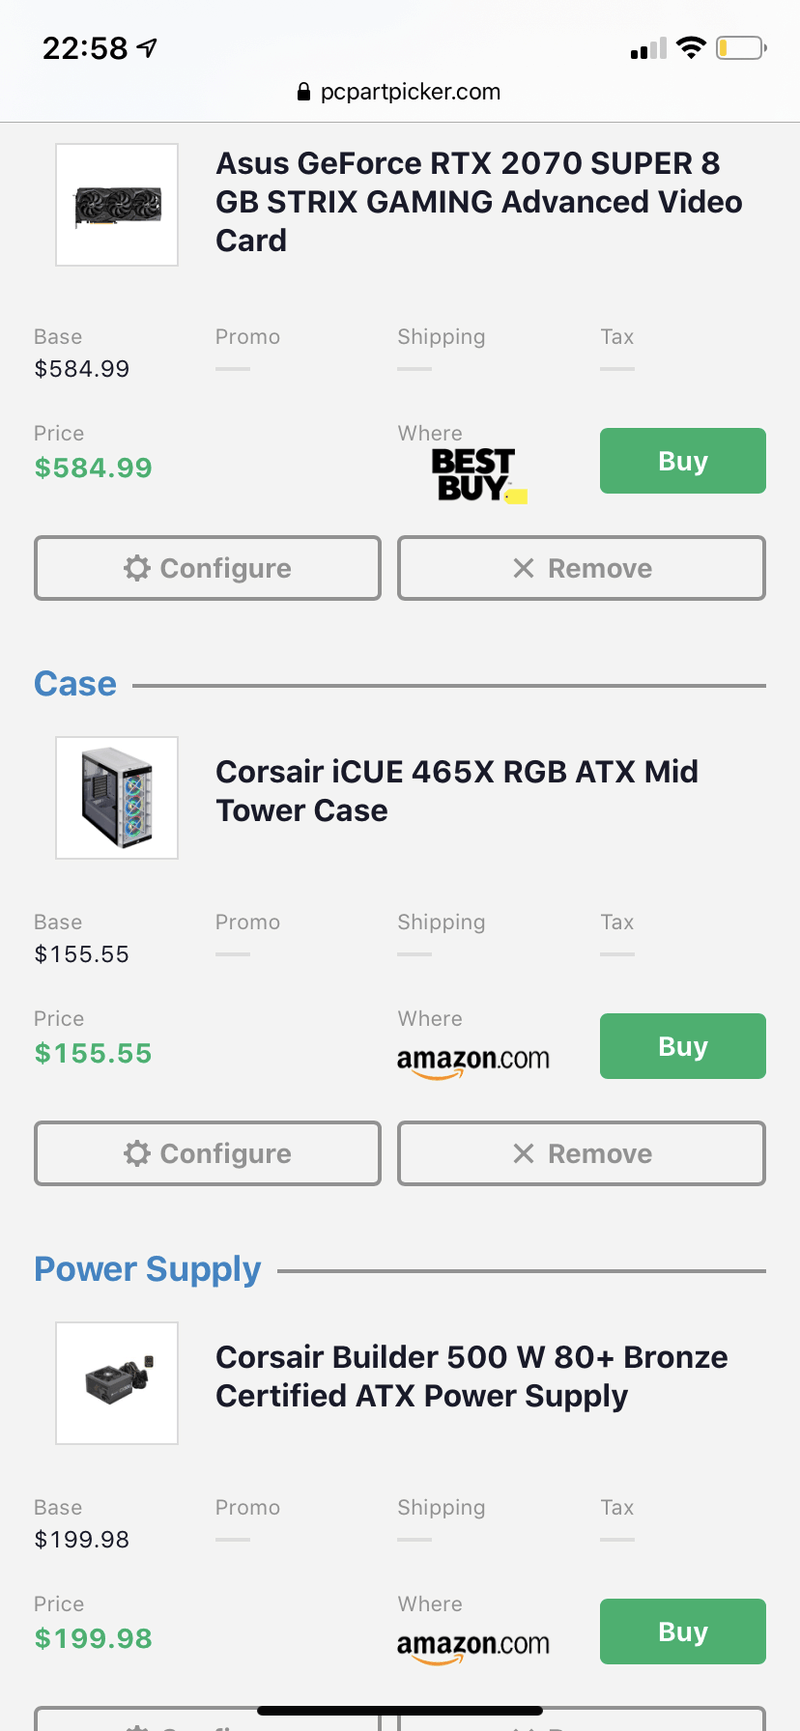Screen dimensions: 800x1731
Task: Tap the pcpartpicker.com address bar
Action: [x=410, y=92]
